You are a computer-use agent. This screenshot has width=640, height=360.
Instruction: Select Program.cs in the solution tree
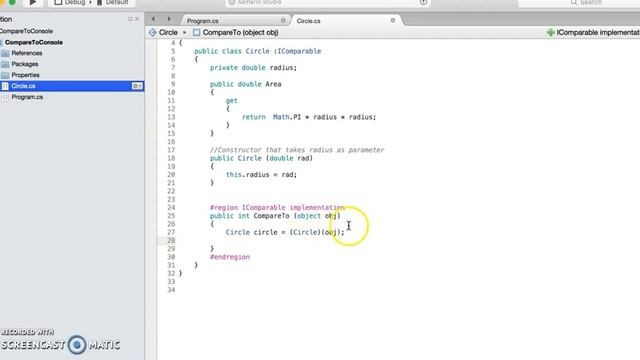click(x=27, y=97)
